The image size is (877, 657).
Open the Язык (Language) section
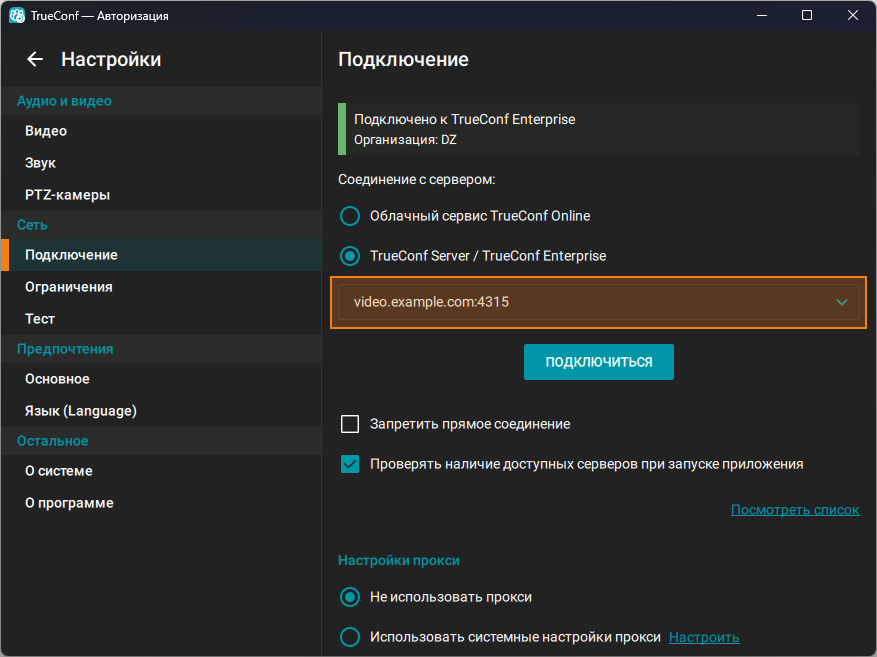161,411
